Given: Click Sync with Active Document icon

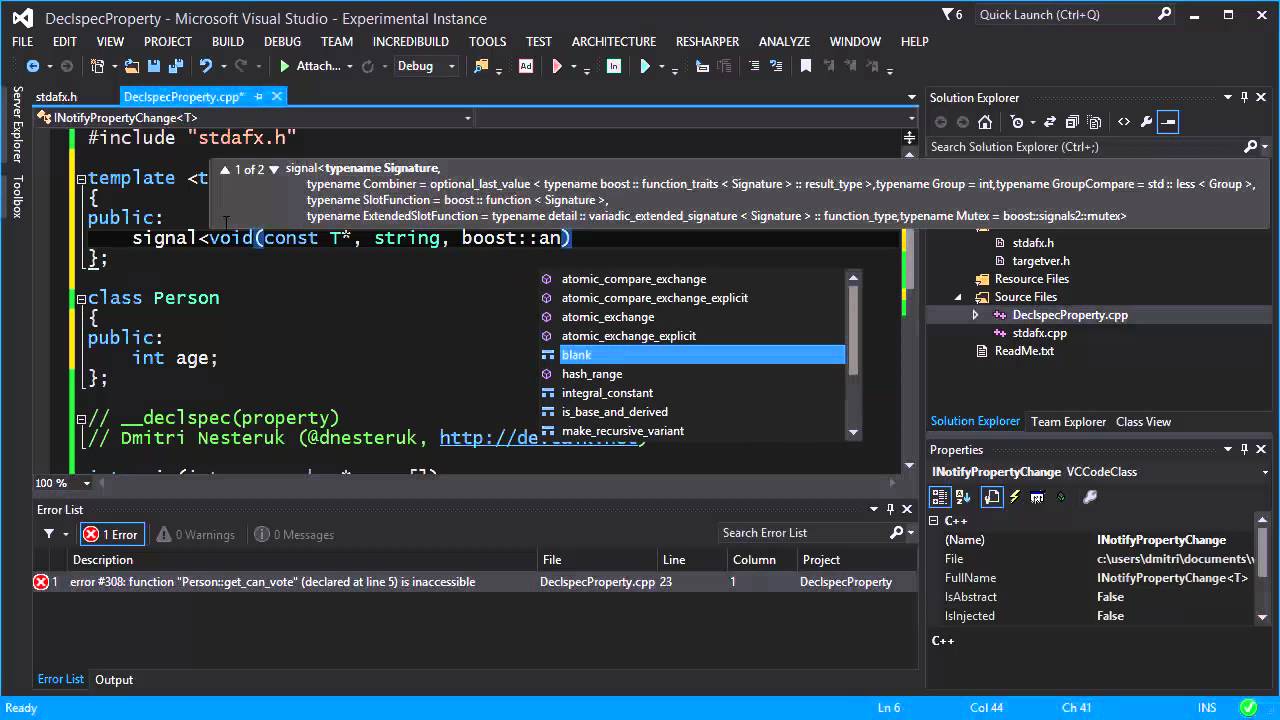Looking at the screenshot, I should (1050, 122).
